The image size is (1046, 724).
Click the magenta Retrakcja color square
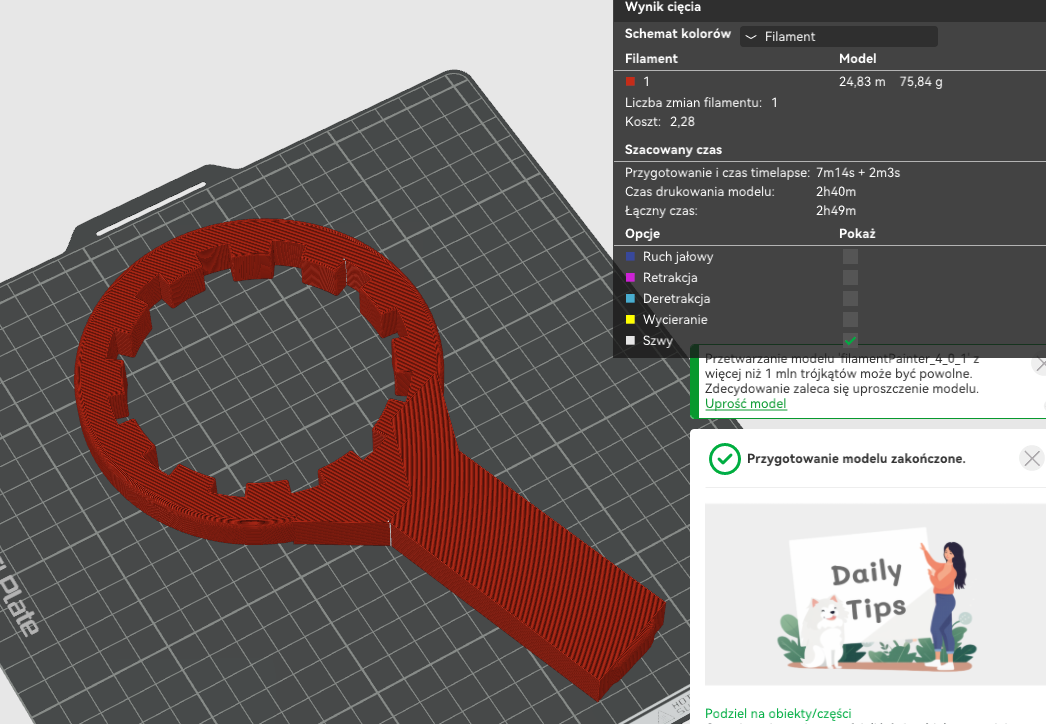point(630,278)
